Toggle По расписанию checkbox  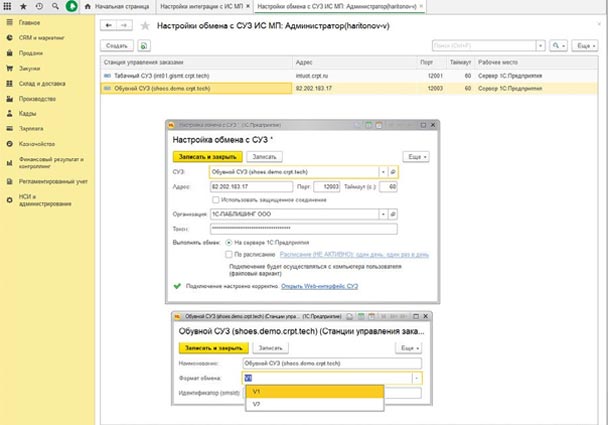tap(229, 254)
